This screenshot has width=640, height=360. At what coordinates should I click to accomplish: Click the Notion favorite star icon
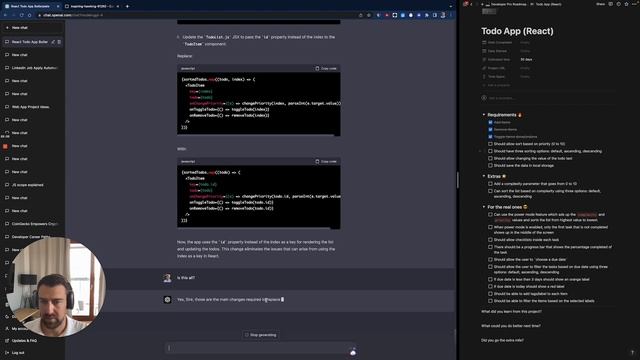click(626, 4)
